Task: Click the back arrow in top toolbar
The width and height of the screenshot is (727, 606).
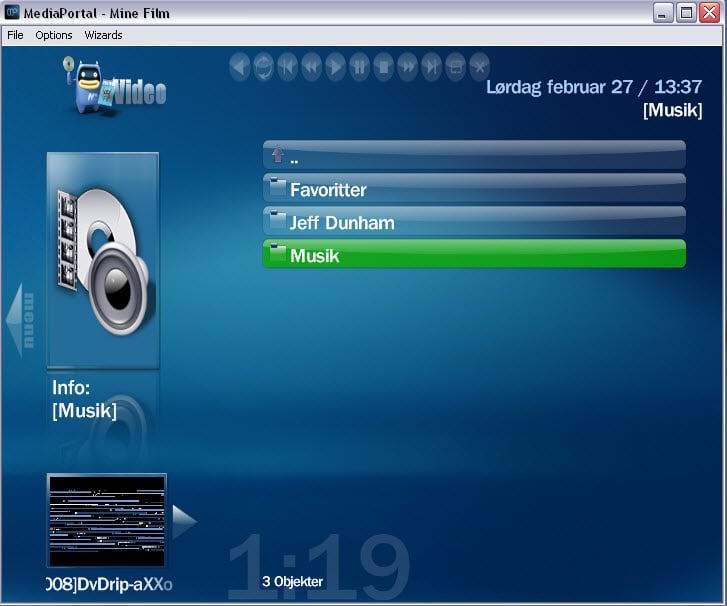Action: pos(240,67)
